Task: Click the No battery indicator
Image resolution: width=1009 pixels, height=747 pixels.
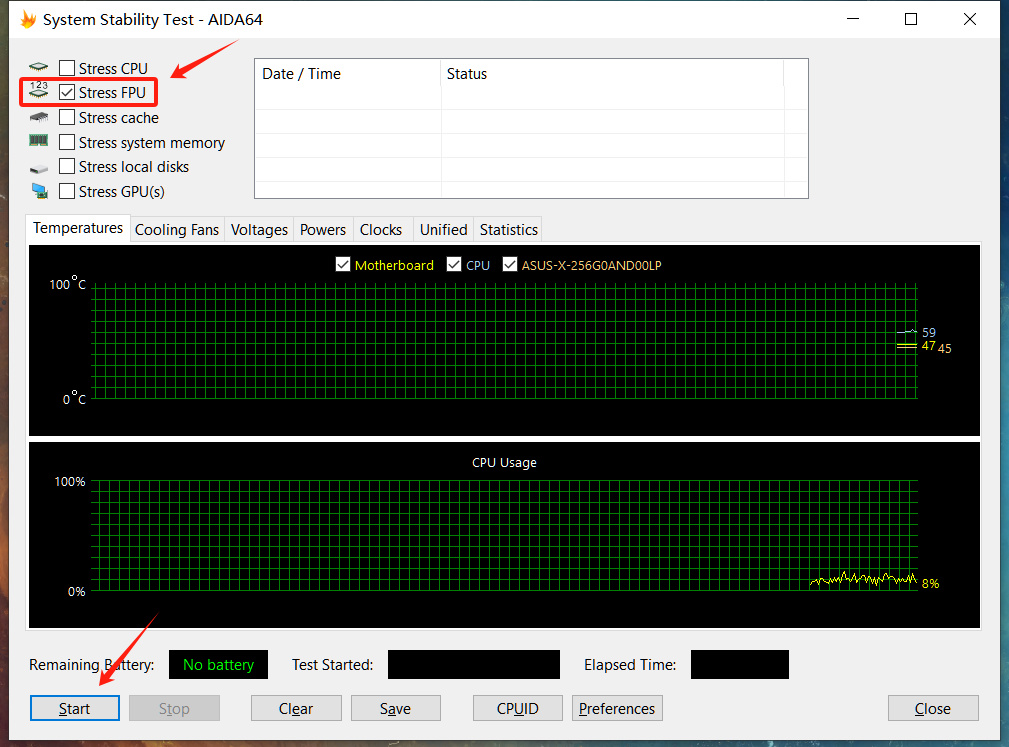Action: tap(218, 665)
